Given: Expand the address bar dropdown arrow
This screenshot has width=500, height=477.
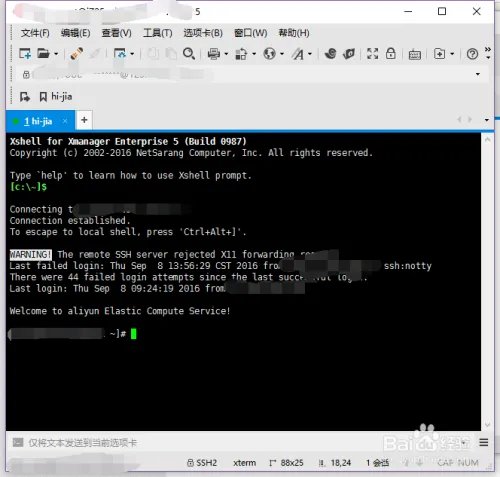Looking at the screenshot, I should coord(478,74).
